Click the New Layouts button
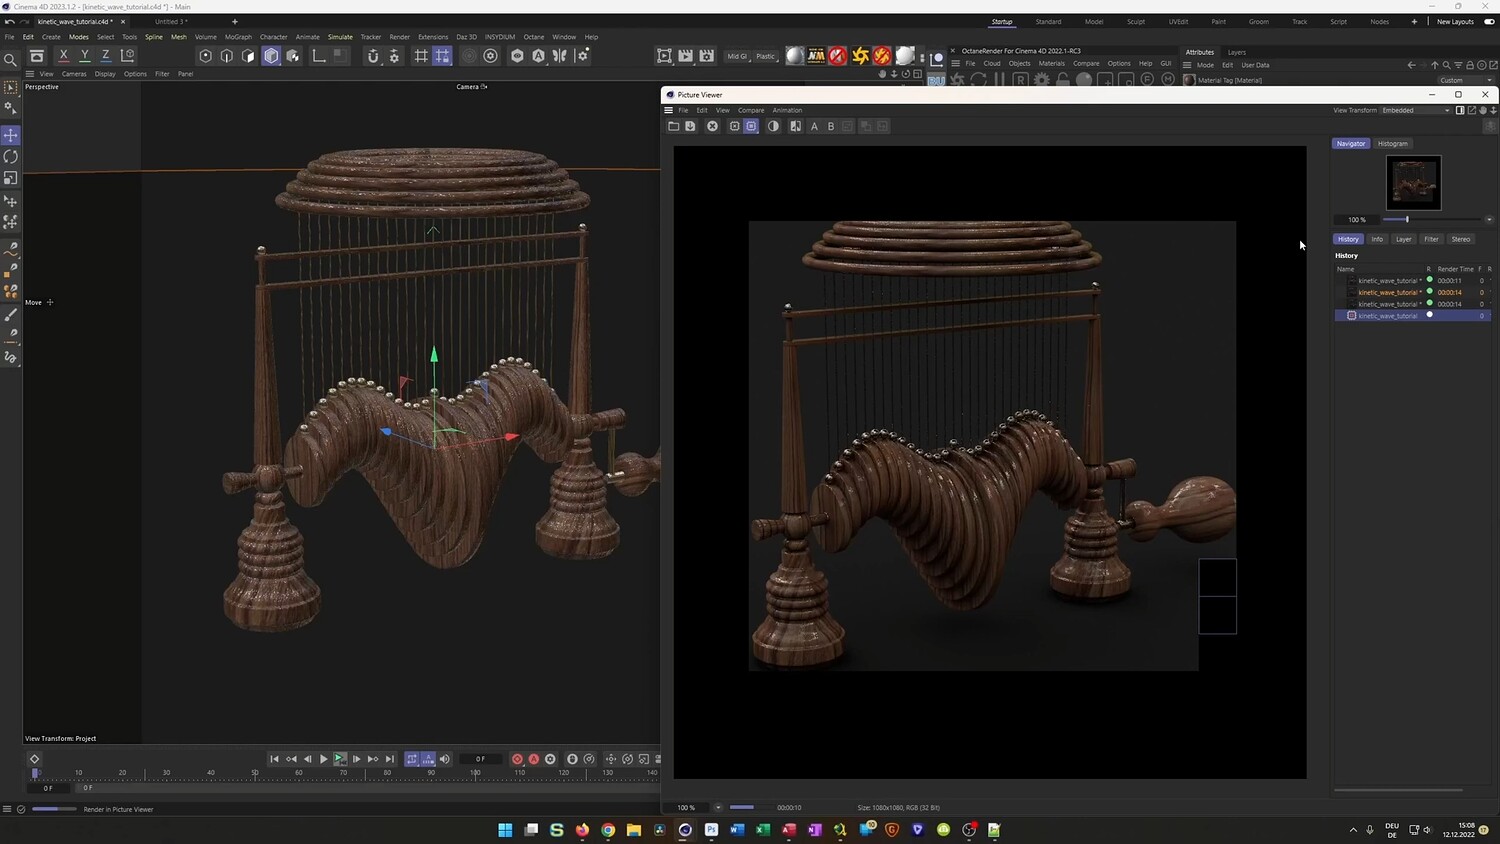1500x844 pixels. click(x=1455, y=21)
